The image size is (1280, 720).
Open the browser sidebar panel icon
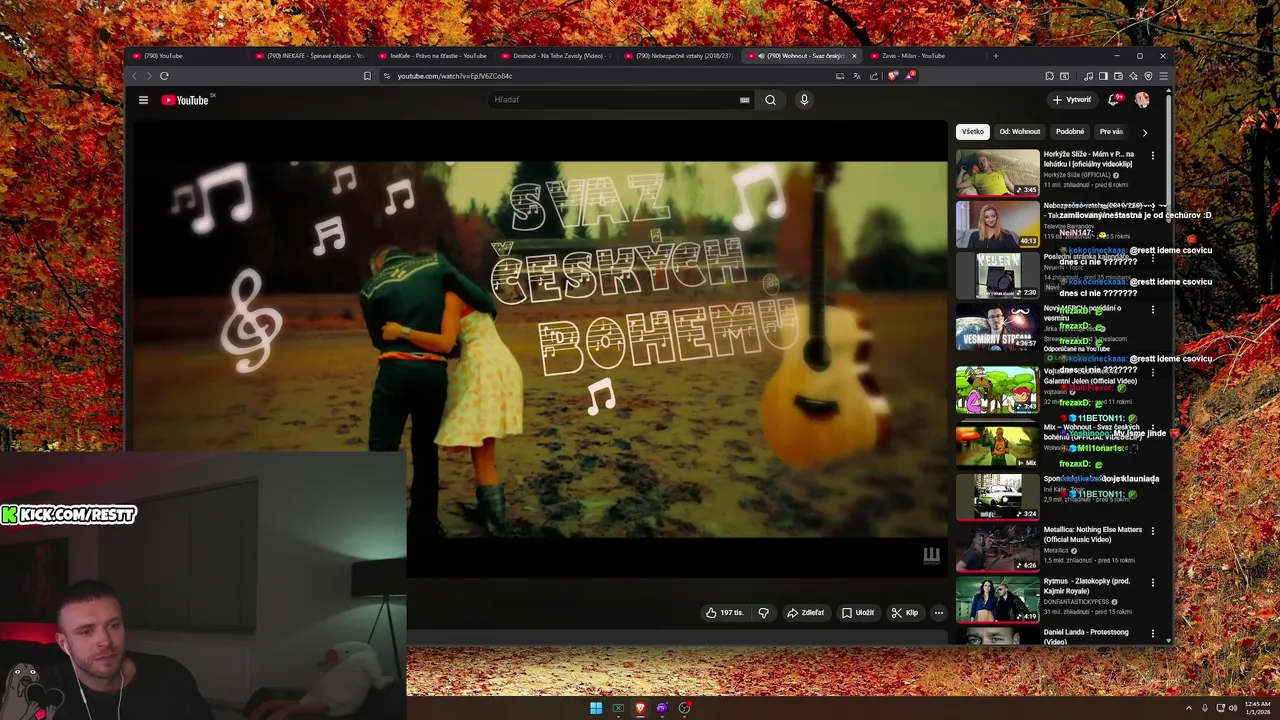(x=1103, y=76)
